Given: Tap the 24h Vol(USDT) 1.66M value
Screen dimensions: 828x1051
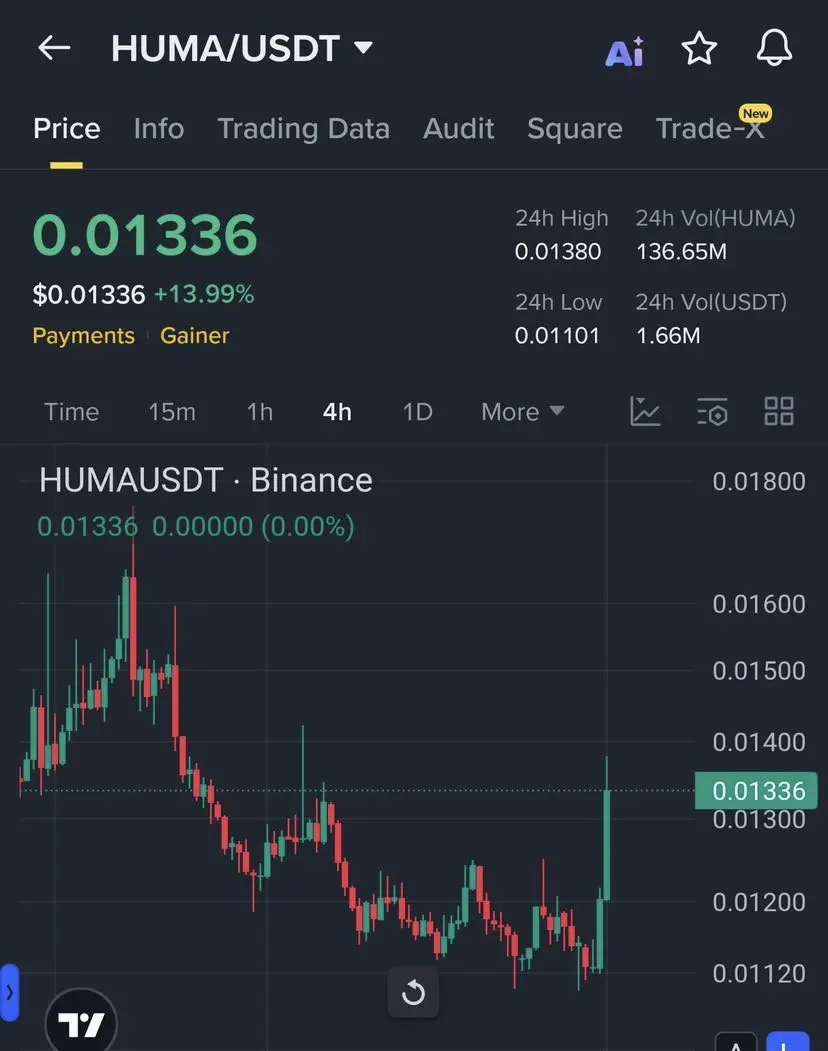Looking at the screenshot, I should pos(668,335).
